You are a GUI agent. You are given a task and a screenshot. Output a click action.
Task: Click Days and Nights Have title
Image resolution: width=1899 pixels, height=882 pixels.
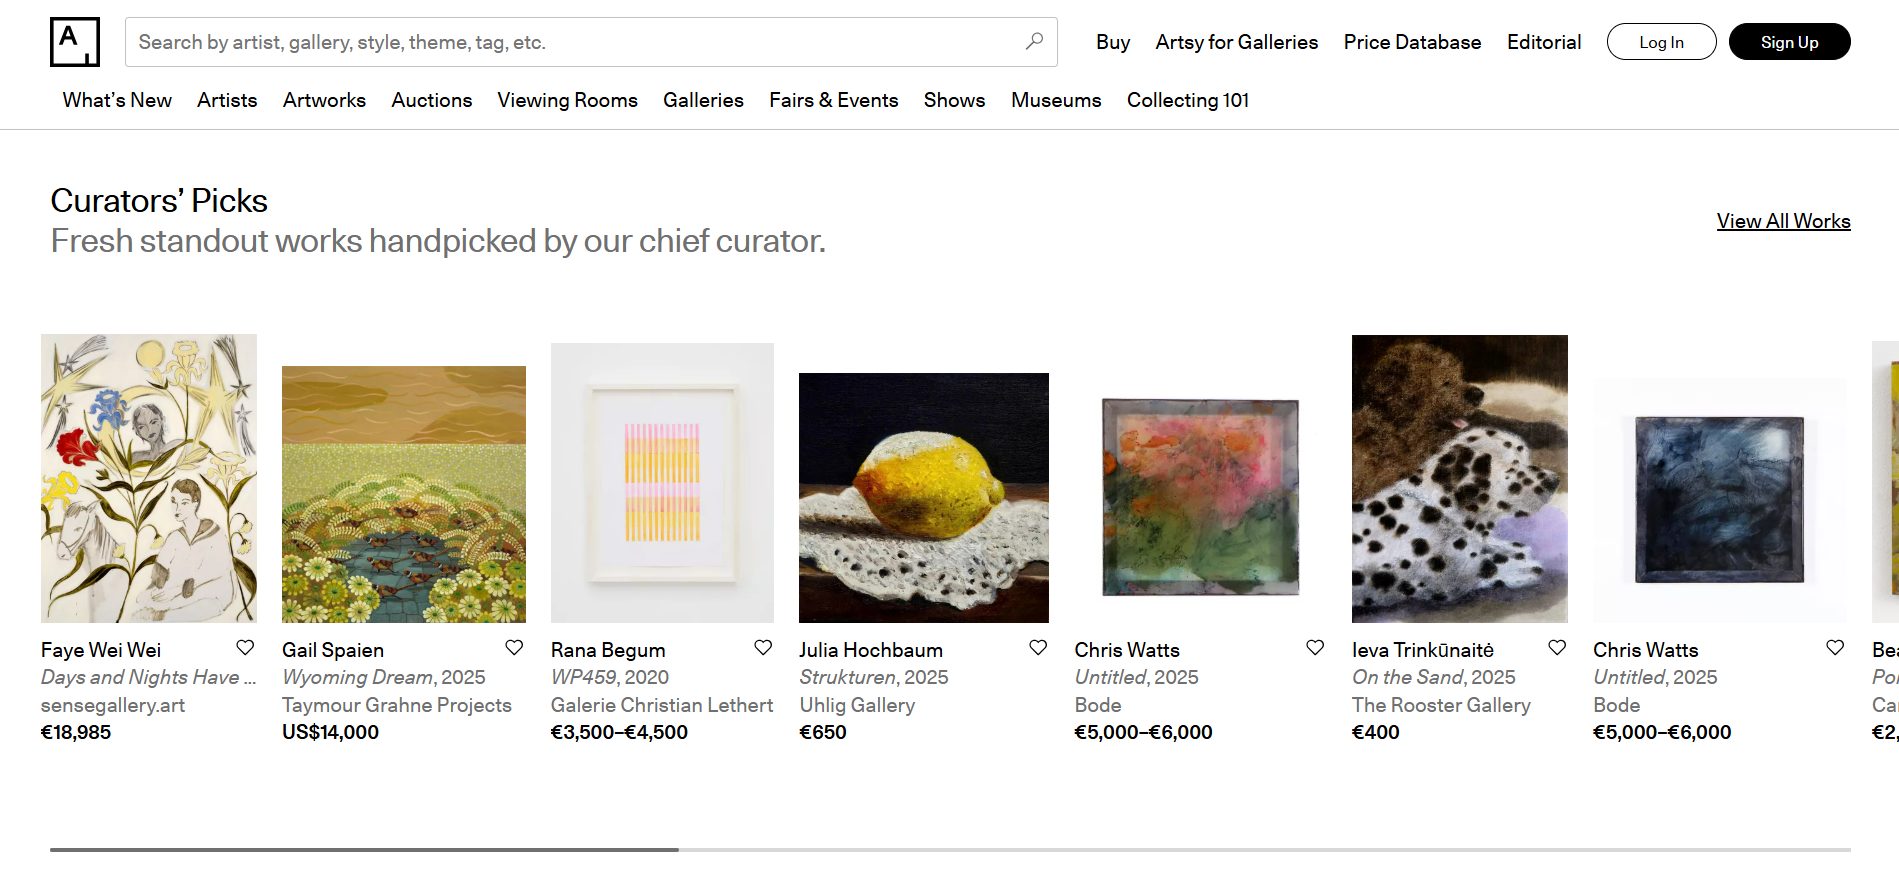tap(148, 677)
